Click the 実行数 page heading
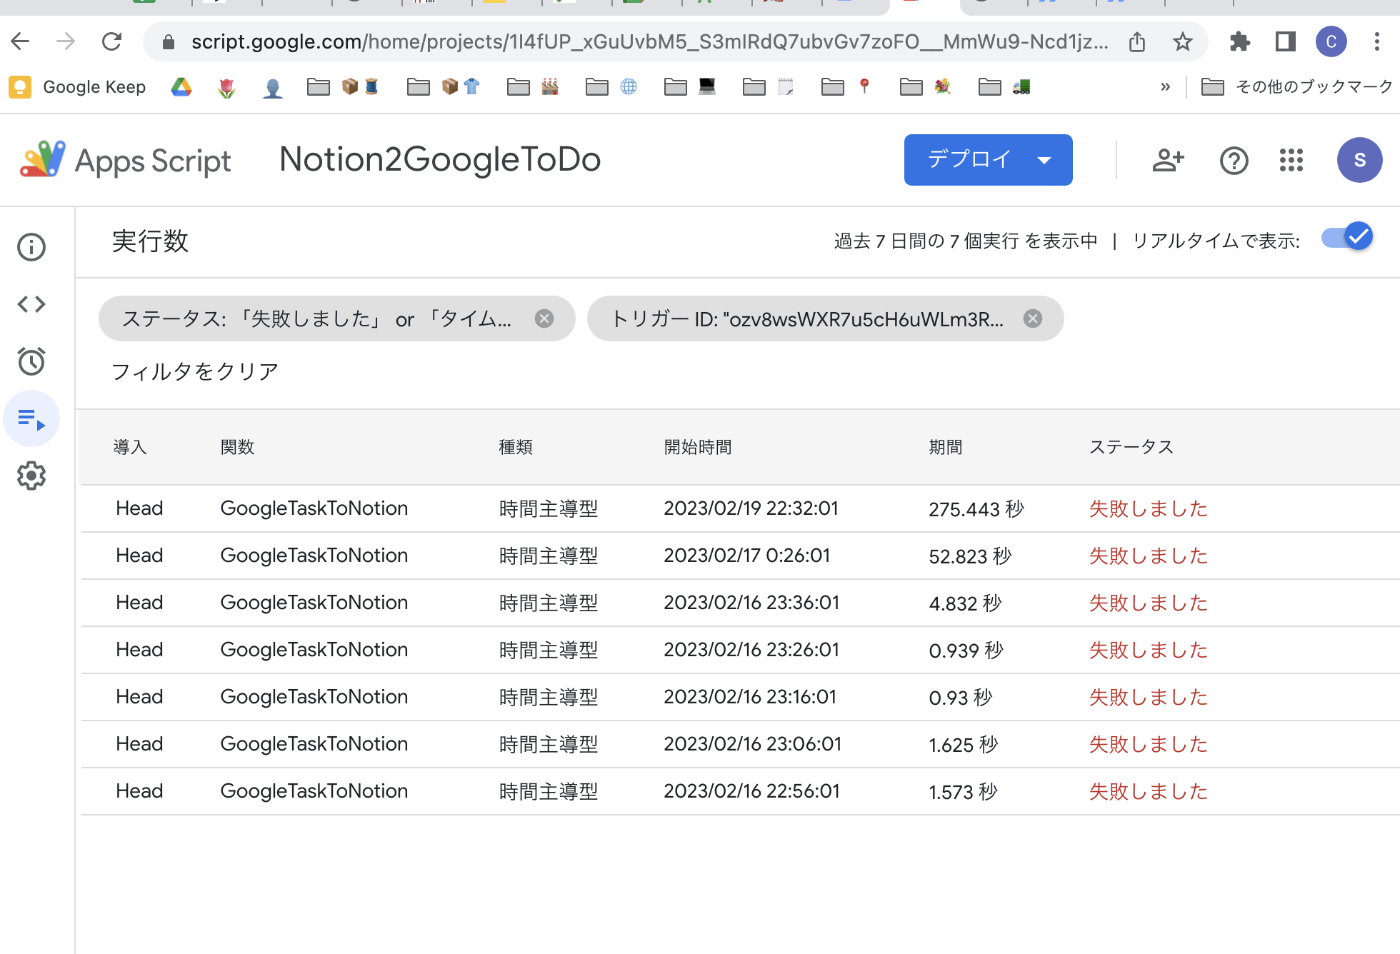This screenshot has width=1400, height=954. tap(150, 241)
